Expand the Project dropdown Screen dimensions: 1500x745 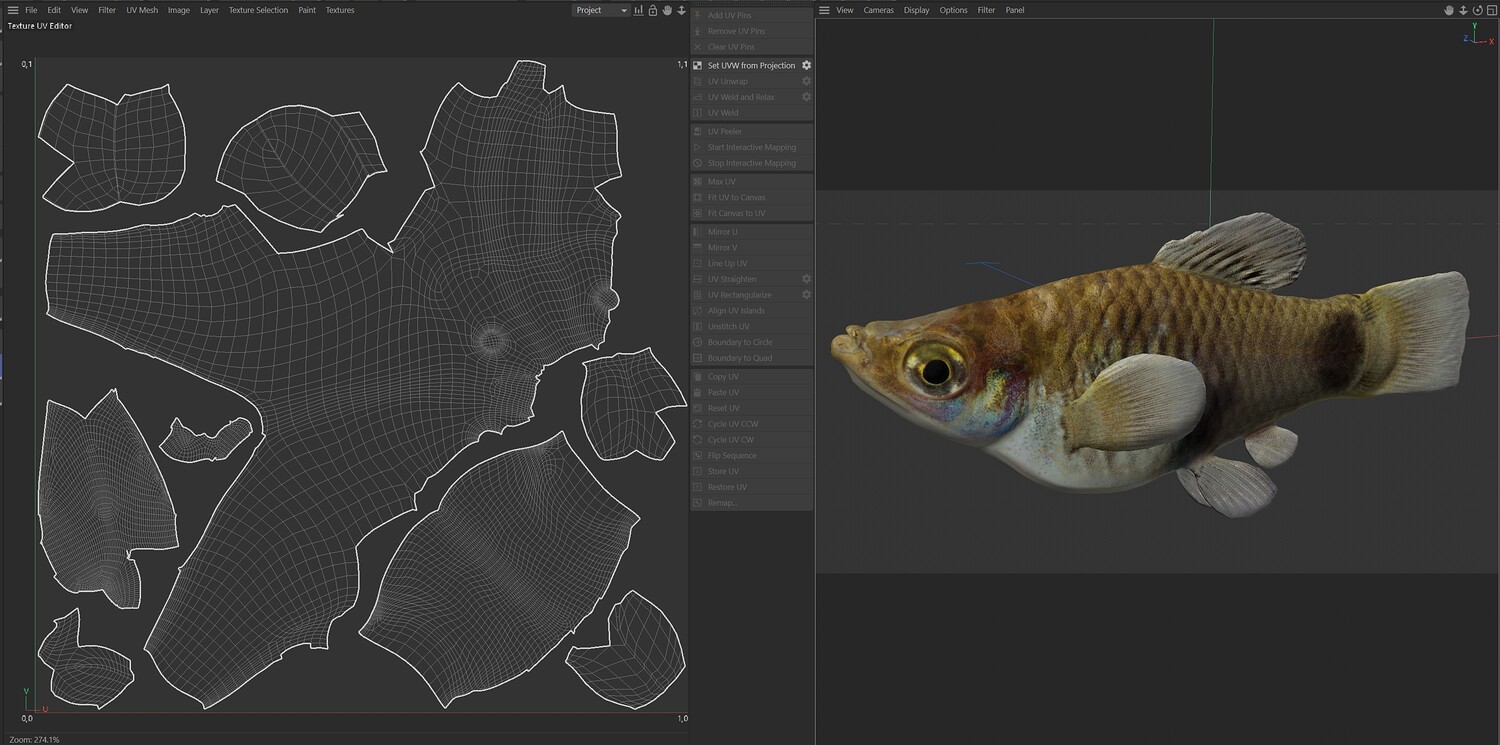pyautogui.click(x=601, y=10)
